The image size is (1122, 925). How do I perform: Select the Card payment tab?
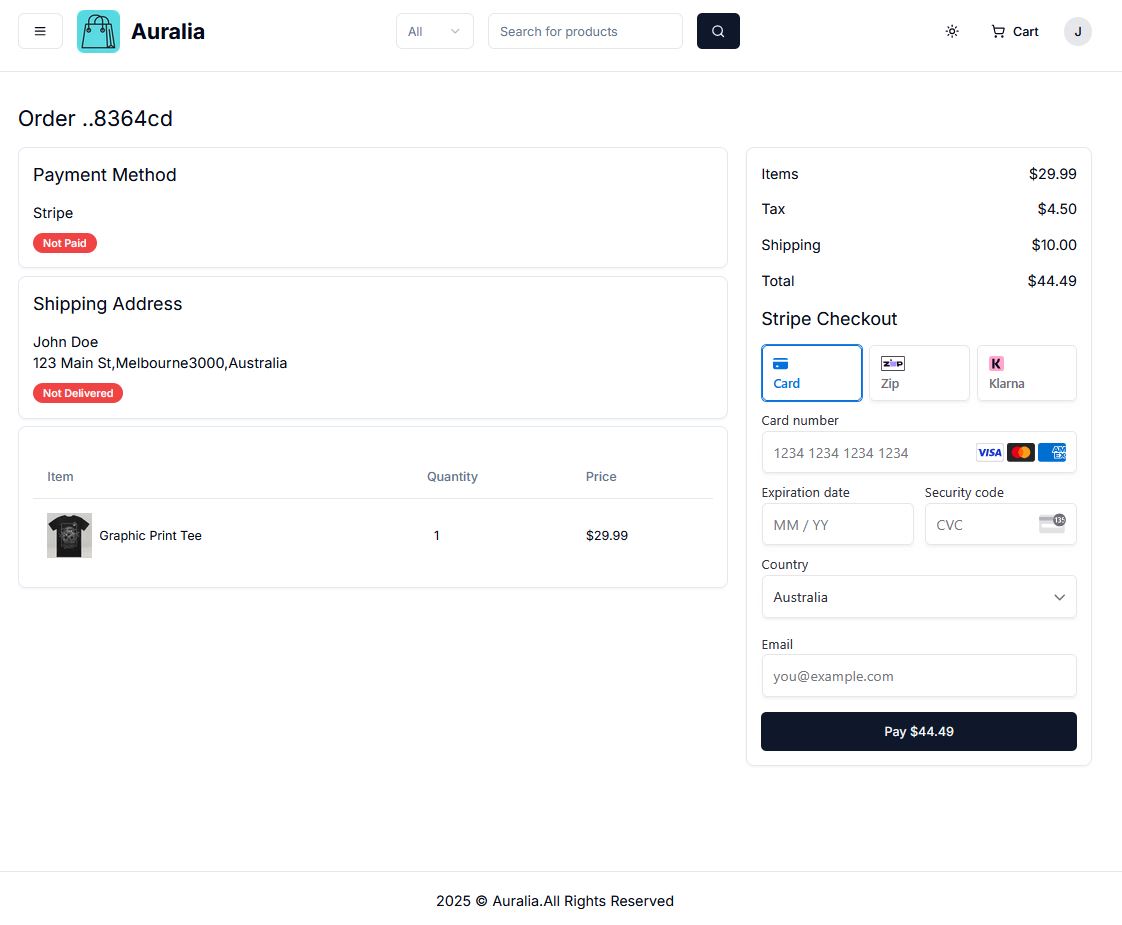click(x=811, y=373)
